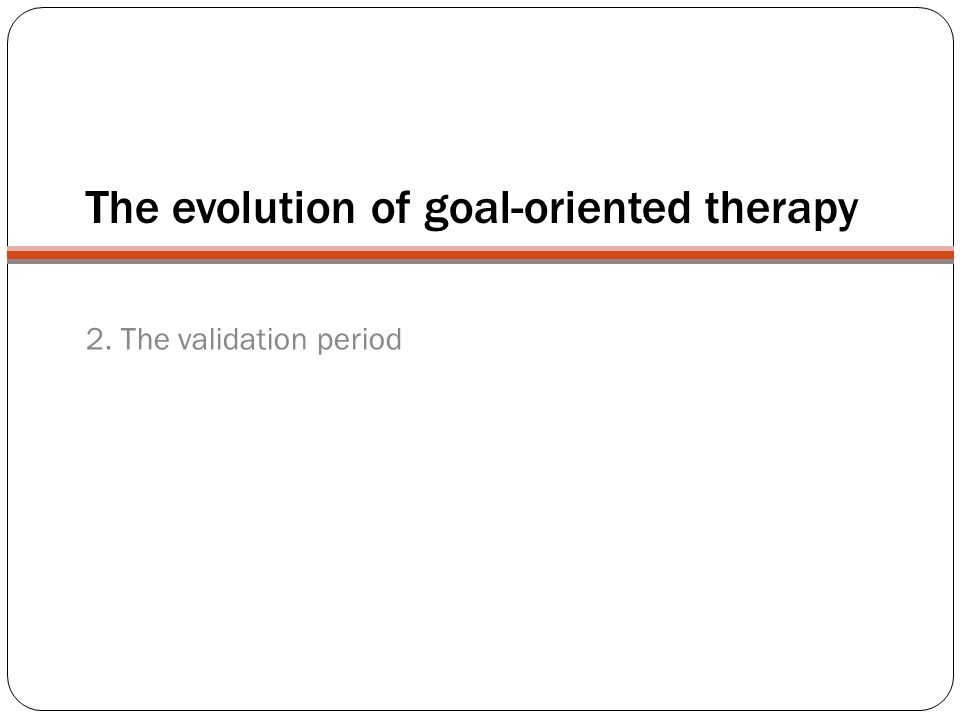Click the rounded bottom-right slide border corner
This screenshot has height=720, width=960.
coord(943,700)
